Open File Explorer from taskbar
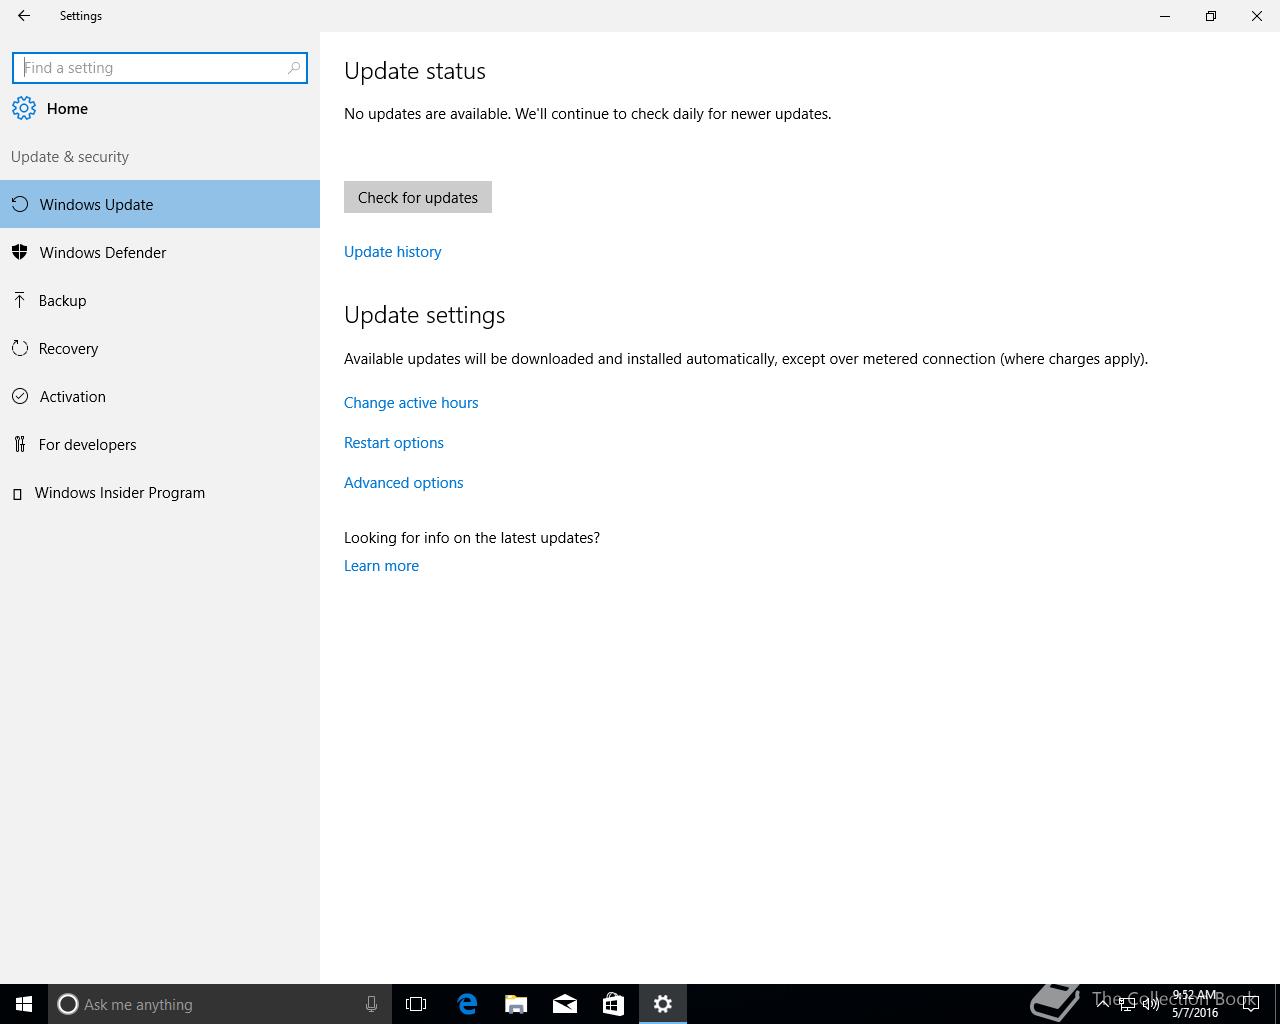The width and height of the screenshot is (1280, 1024). (516, 1004)
